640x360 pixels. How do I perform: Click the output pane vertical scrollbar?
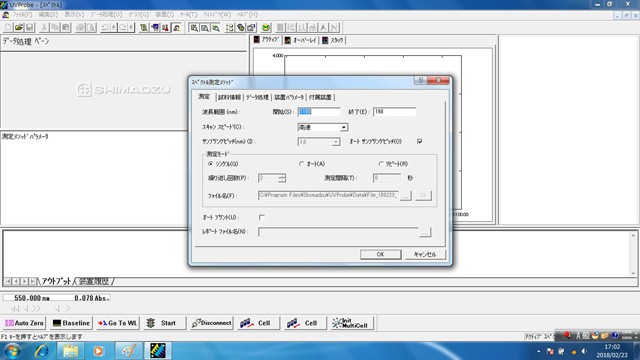click(x=633, y=254)
